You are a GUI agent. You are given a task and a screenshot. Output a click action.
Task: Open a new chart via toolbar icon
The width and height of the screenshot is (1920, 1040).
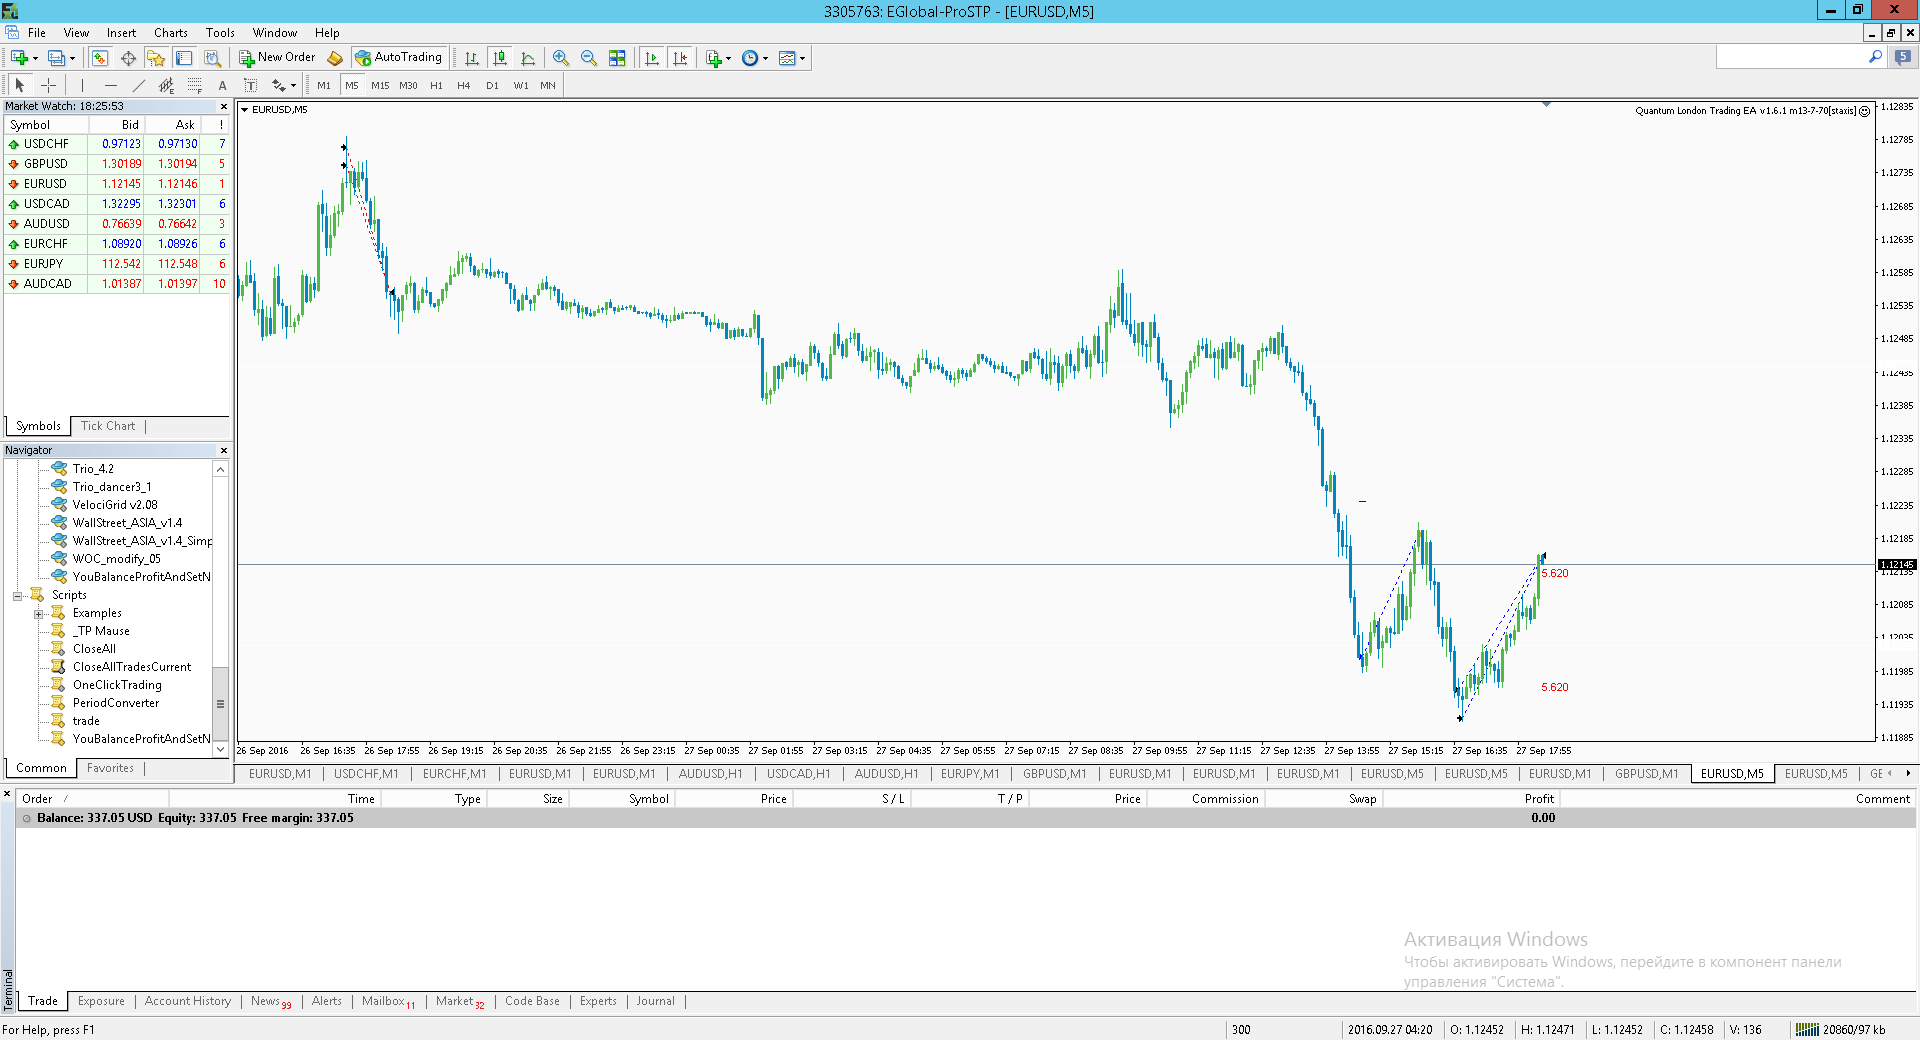click(x=19, y=58)
